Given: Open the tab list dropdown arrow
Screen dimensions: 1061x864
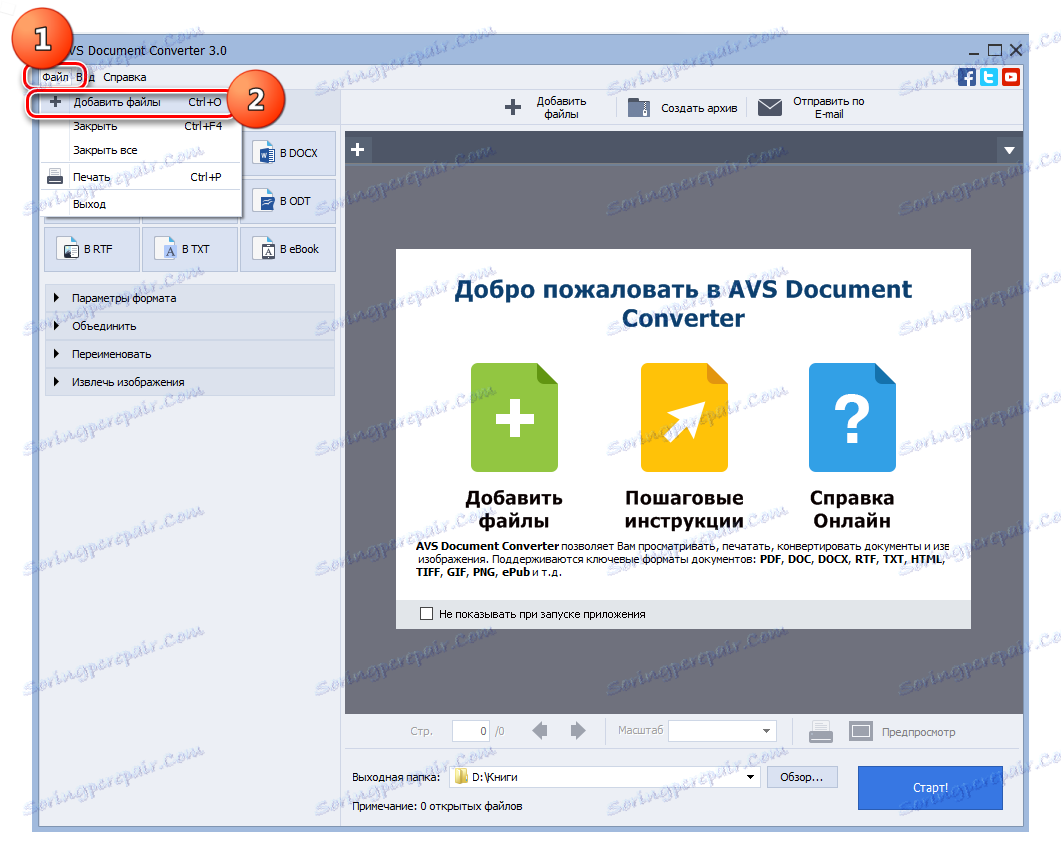Looking at the screenshot, I should pos(1009,150).
